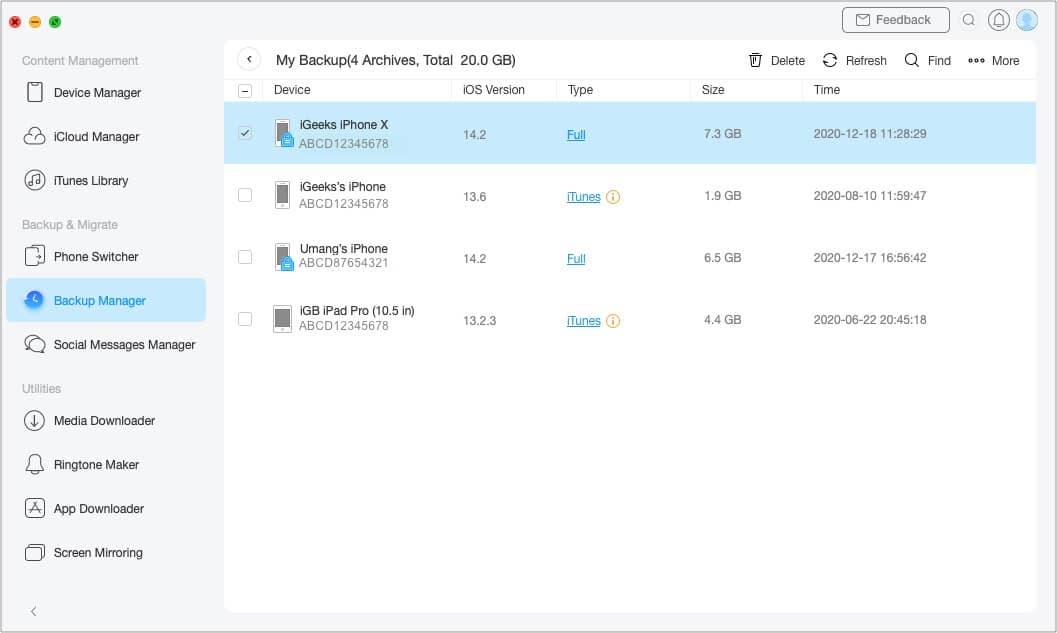Click the Ringtone Maker bell icon
Viewport: 1057px width, 633px height.
[x=34, y=464]
